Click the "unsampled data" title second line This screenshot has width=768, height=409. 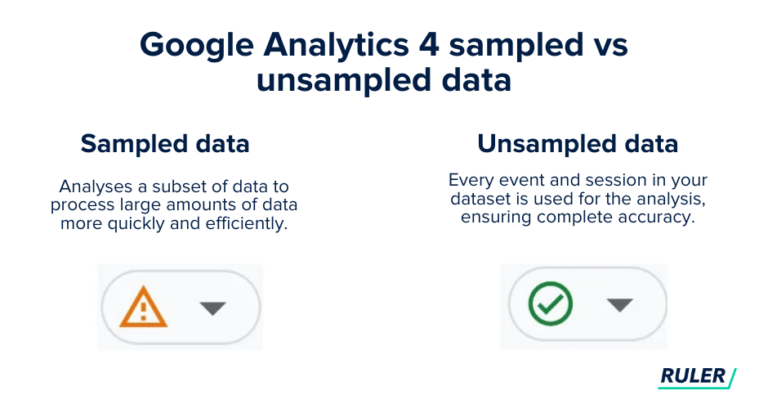(384, 80)
